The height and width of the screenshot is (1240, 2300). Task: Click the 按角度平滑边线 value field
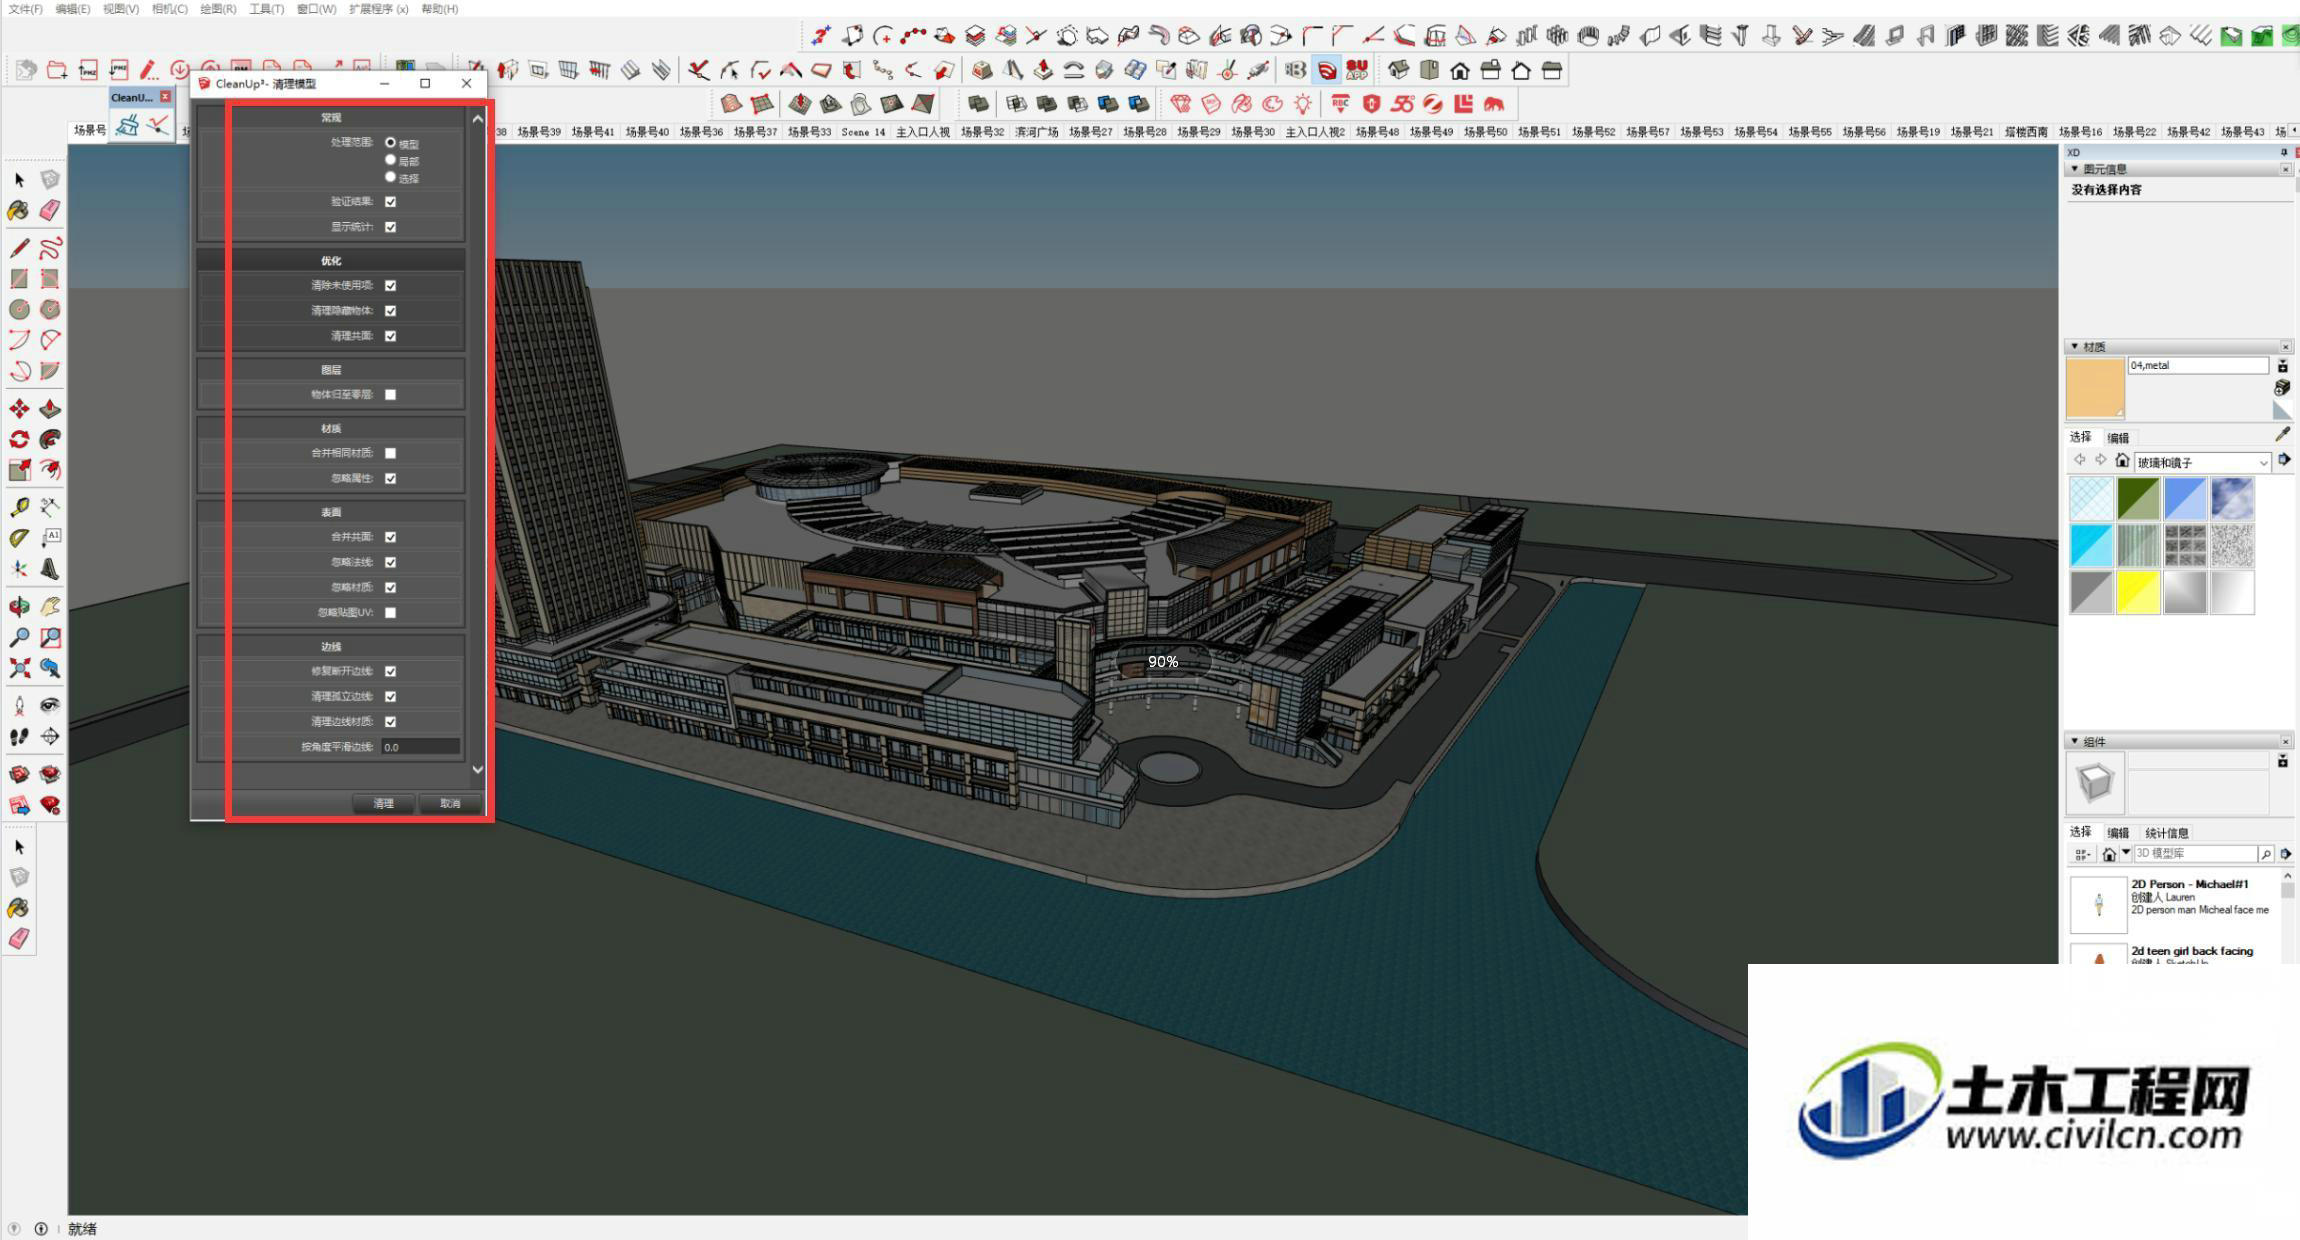pos(420,747)
